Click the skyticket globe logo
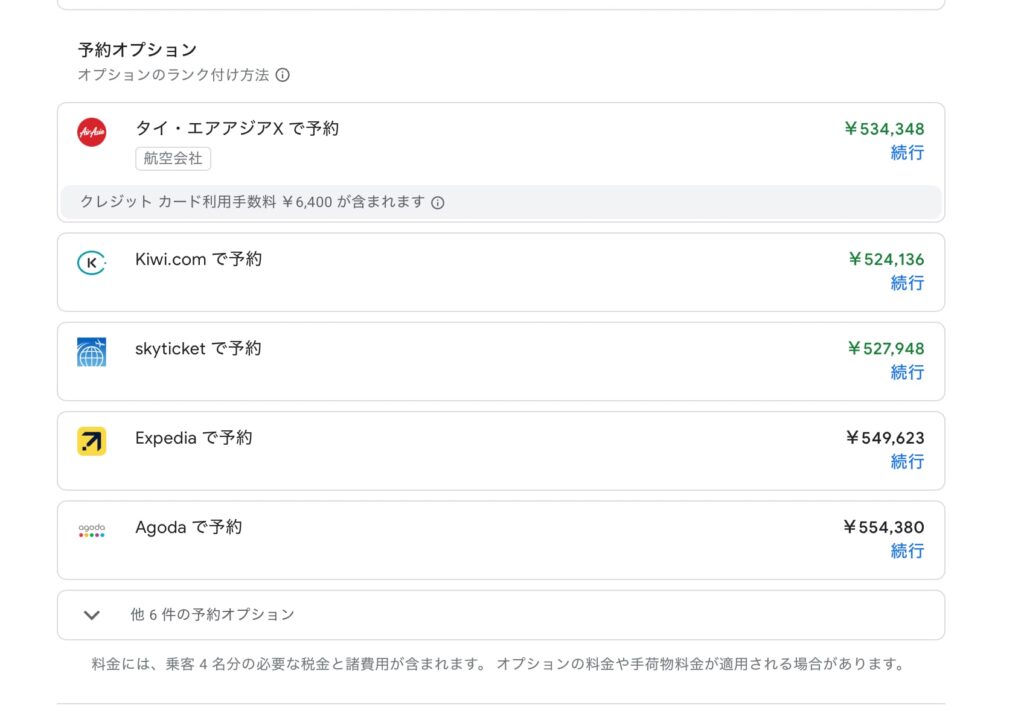This screenshot has width=1024, height=711. pos(92,352)
